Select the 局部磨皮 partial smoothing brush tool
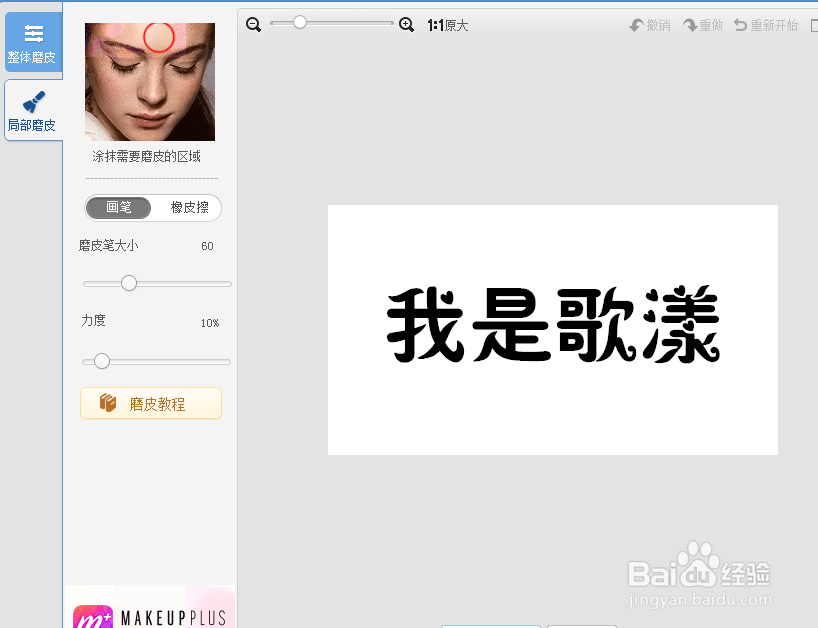 click(33, 109)
